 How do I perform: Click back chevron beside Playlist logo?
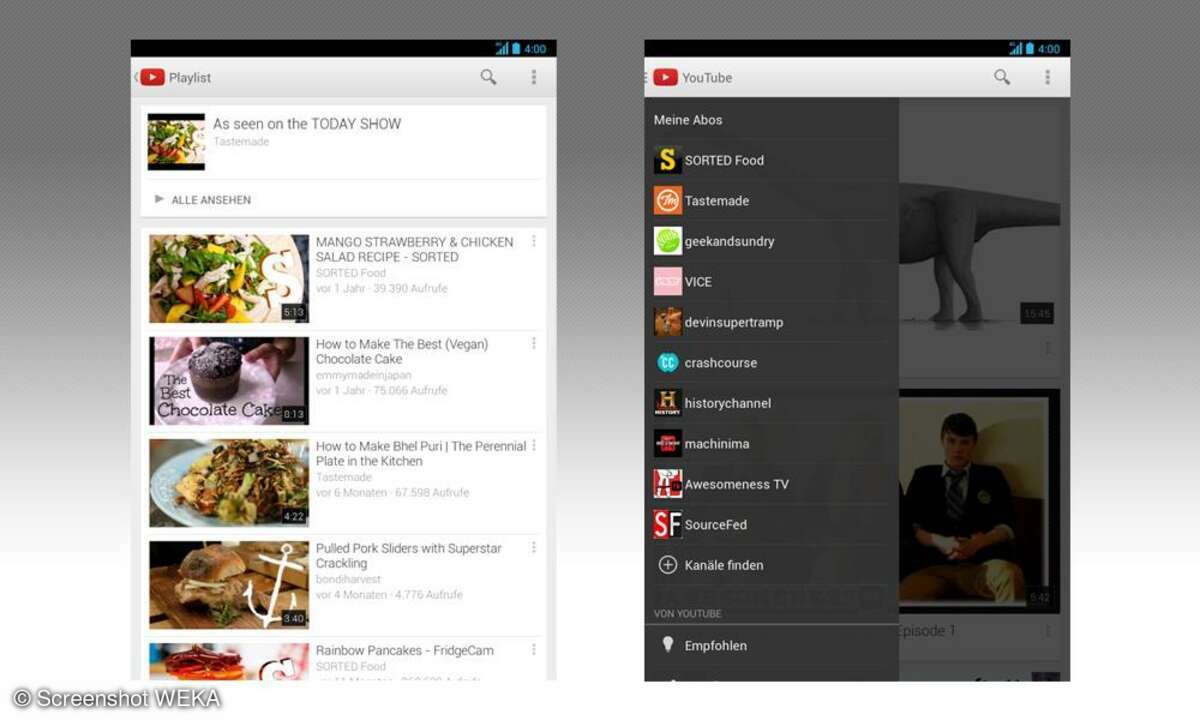coord(136,77)
